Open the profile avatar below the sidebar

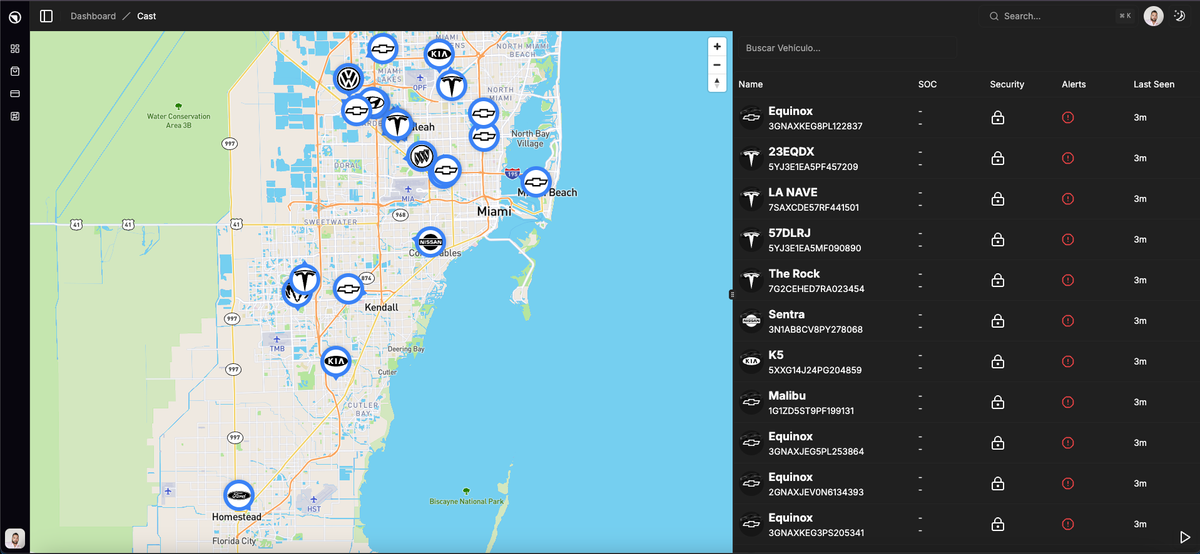coord(15,538)
